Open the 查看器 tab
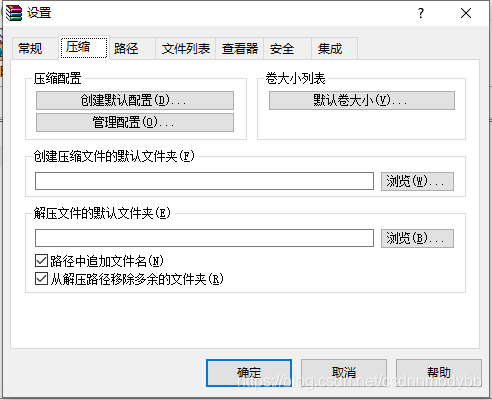492x400 pixels. point(240,49)
